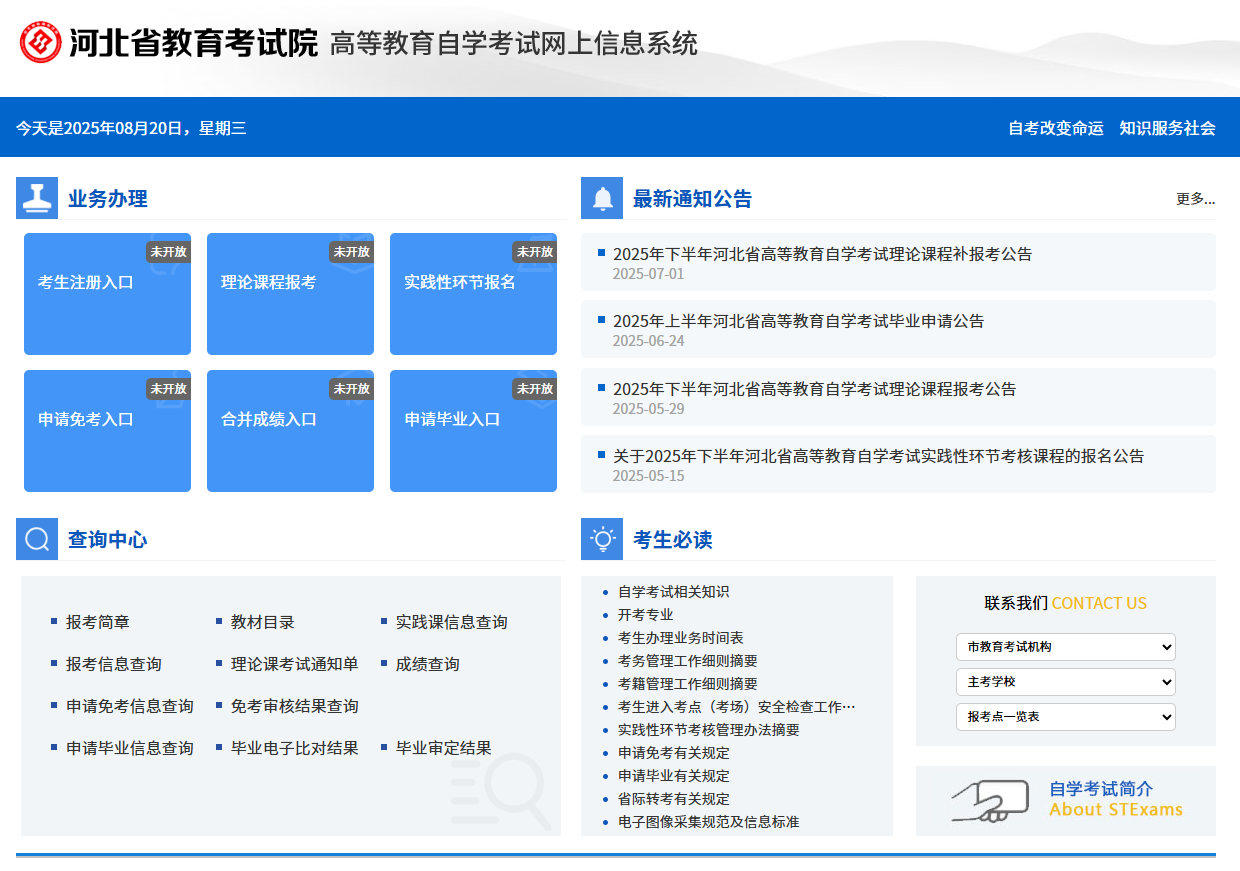Click 更多... to view more notices
Viewport: 1240px width, 871px height.
coord(1195,198)
